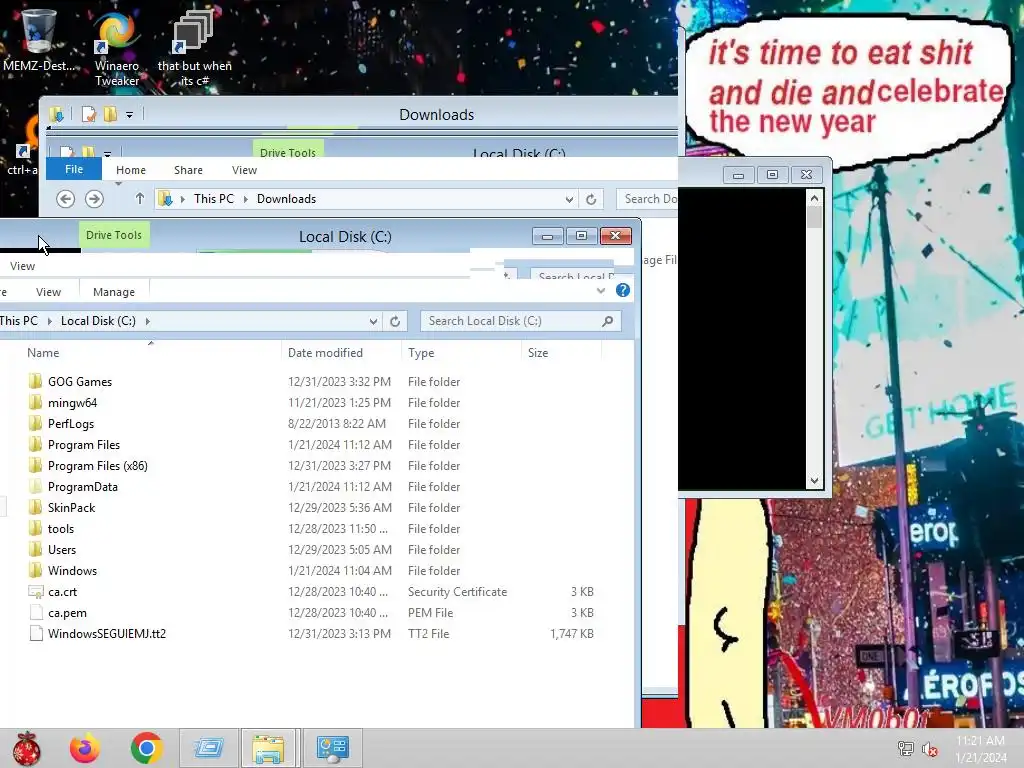Open Google Chrome from the taskbar
Screen dimensions: 1024x768
click(x=146, y=748)
